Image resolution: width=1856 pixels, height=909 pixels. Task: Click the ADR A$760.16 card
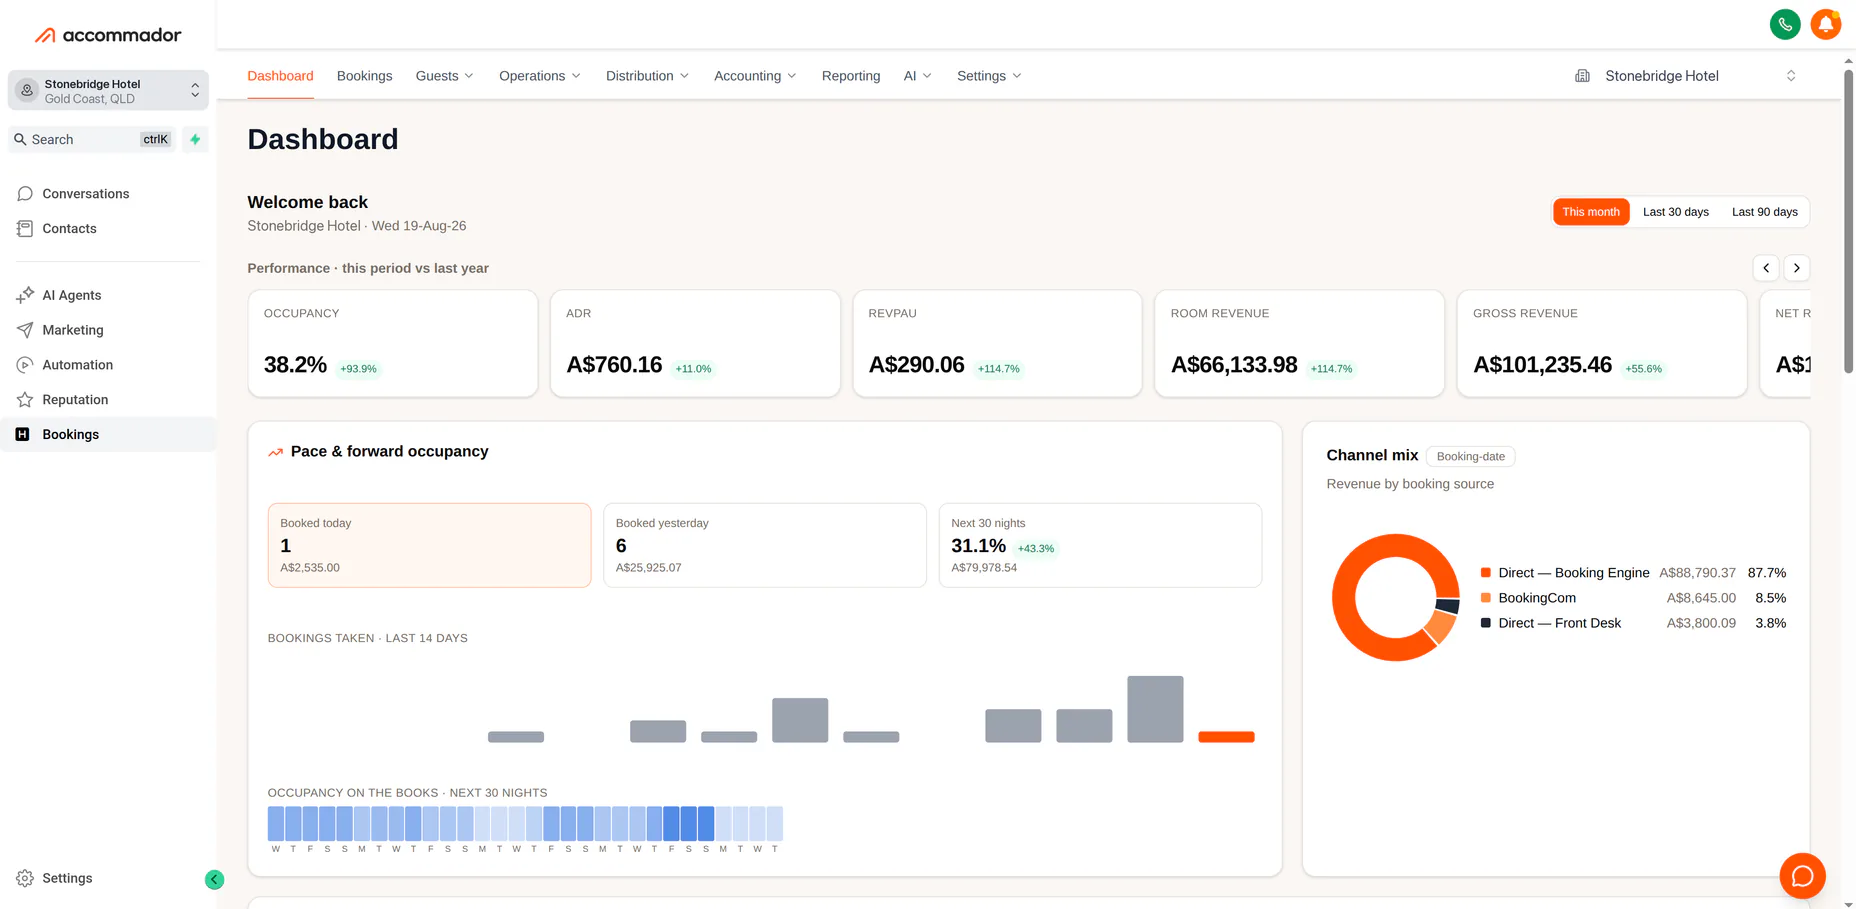tap(695, 343)
